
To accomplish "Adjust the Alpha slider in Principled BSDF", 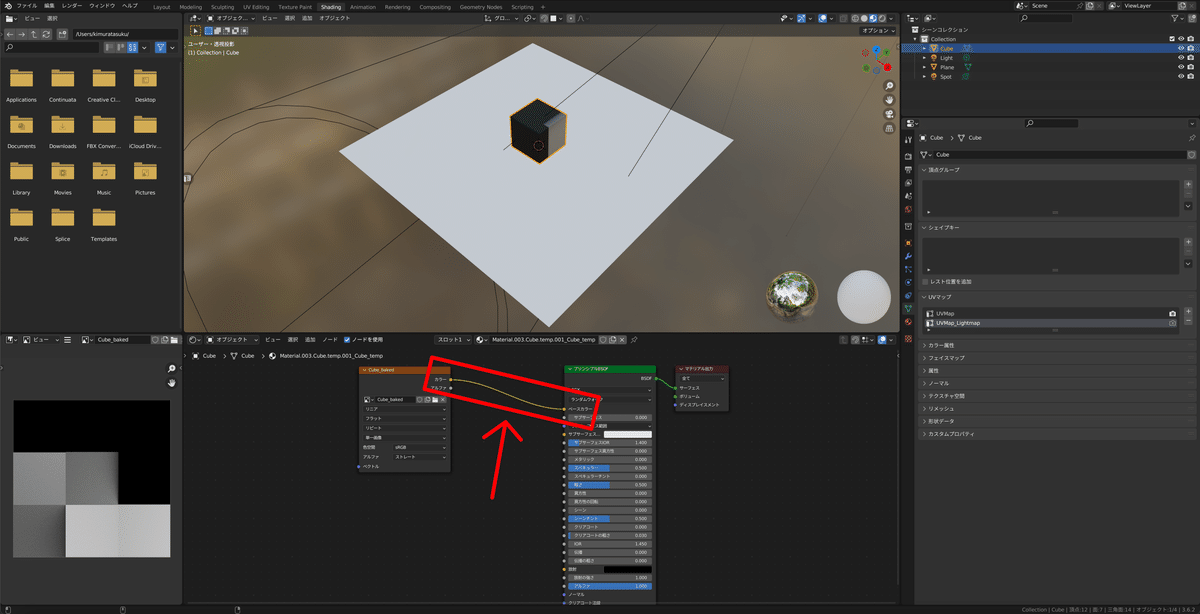I will coord(609,586).
